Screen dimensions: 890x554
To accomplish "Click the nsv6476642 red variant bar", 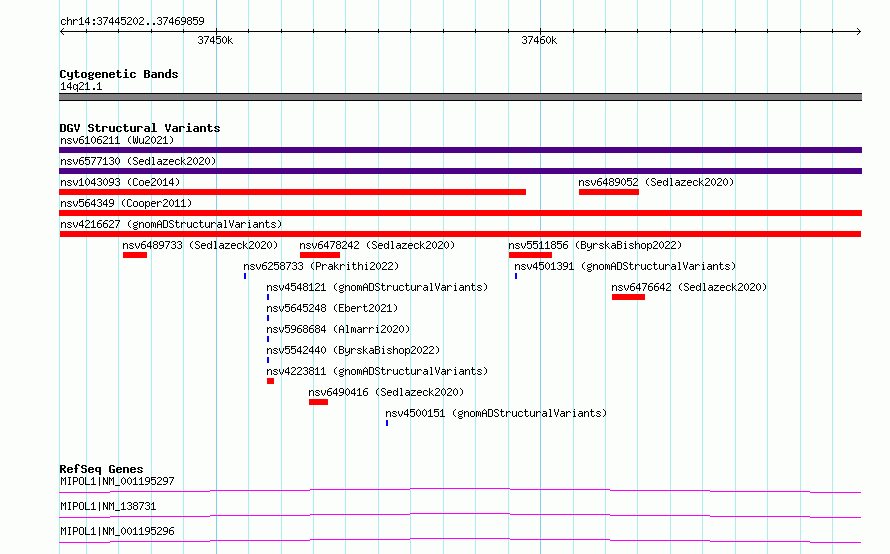I will click(628, 297).
